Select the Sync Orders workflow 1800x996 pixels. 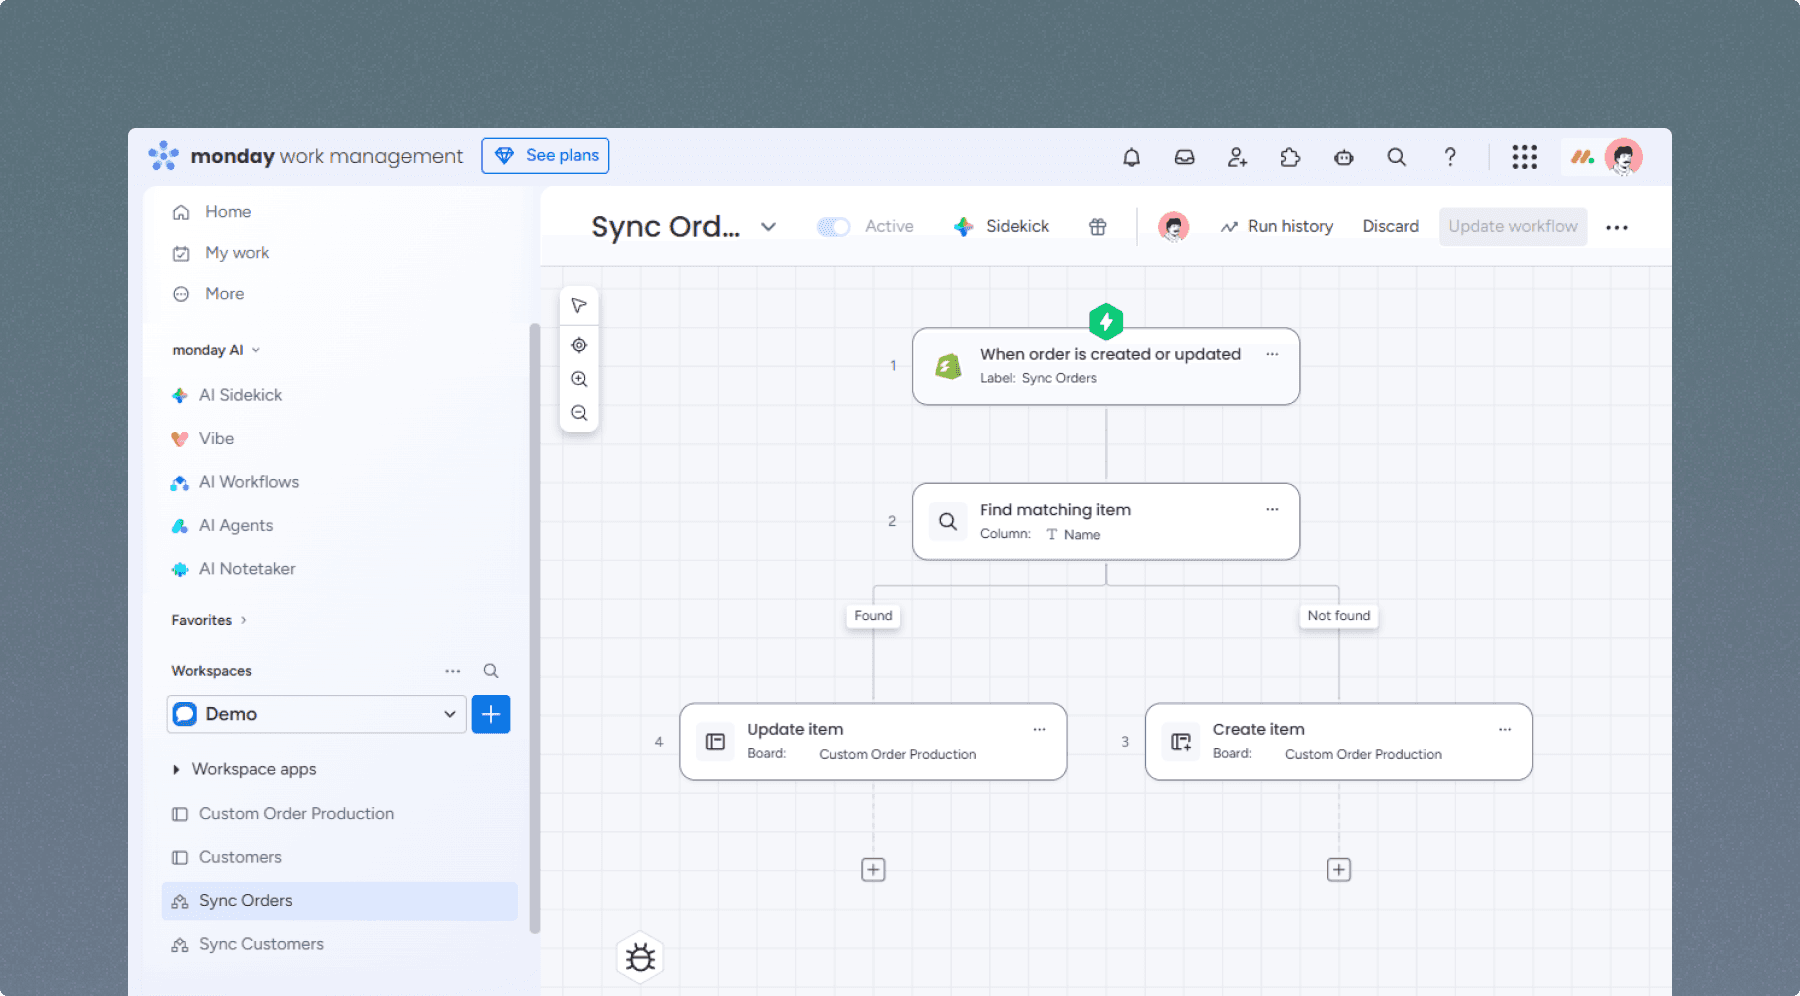[x=340, y=901]
